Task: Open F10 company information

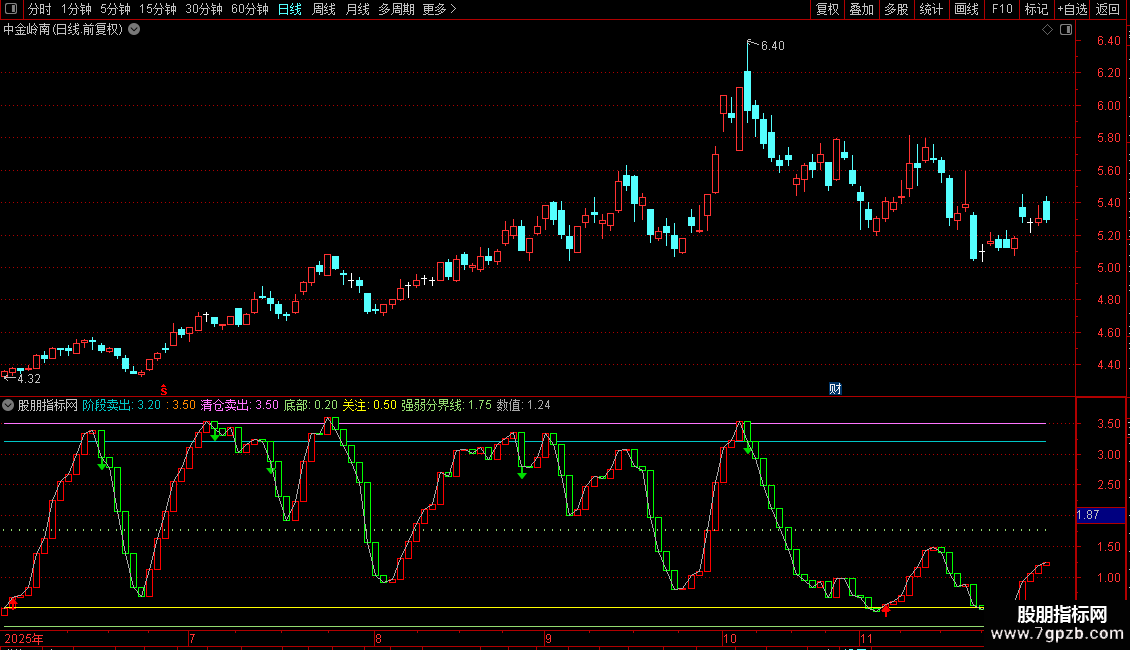Action: pyautogui.click(x=1001, y=10)
